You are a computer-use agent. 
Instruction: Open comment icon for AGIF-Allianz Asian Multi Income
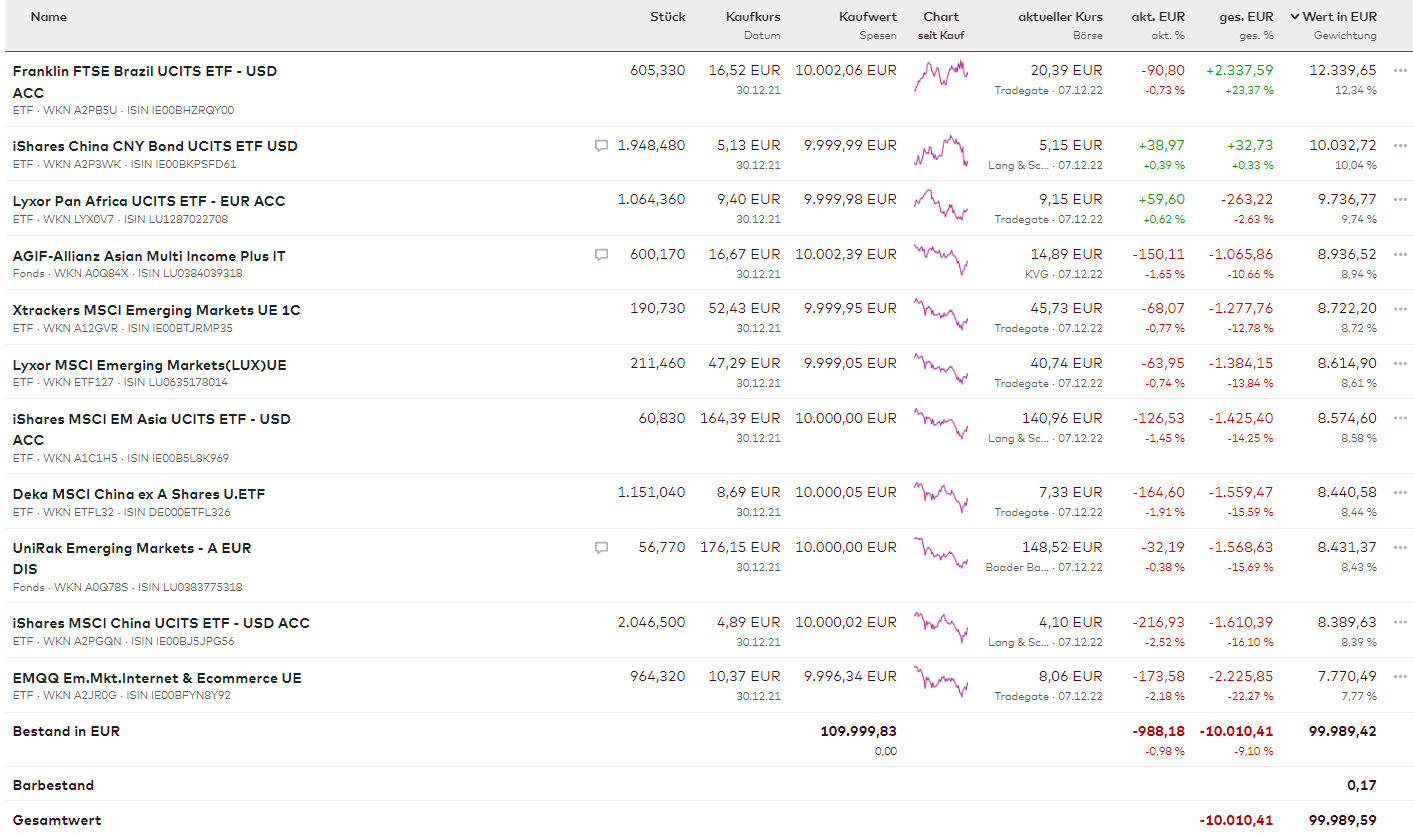[601, 255]
